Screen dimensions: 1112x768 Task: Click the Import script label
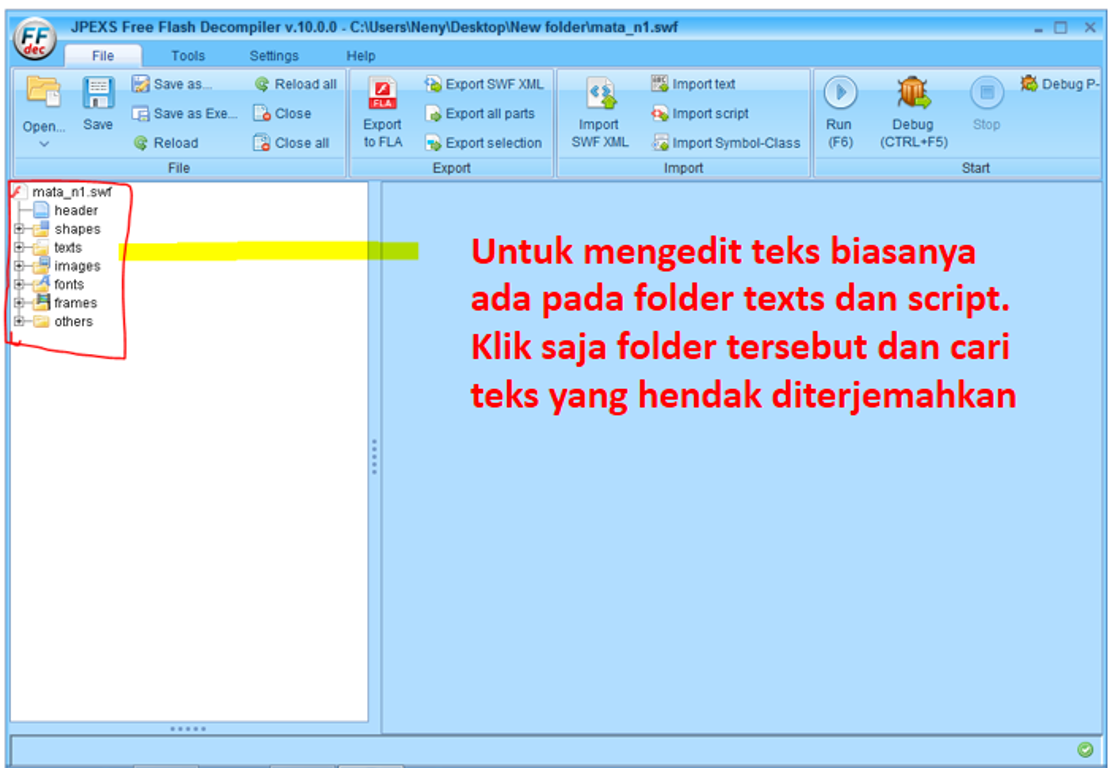pos(711,113)
